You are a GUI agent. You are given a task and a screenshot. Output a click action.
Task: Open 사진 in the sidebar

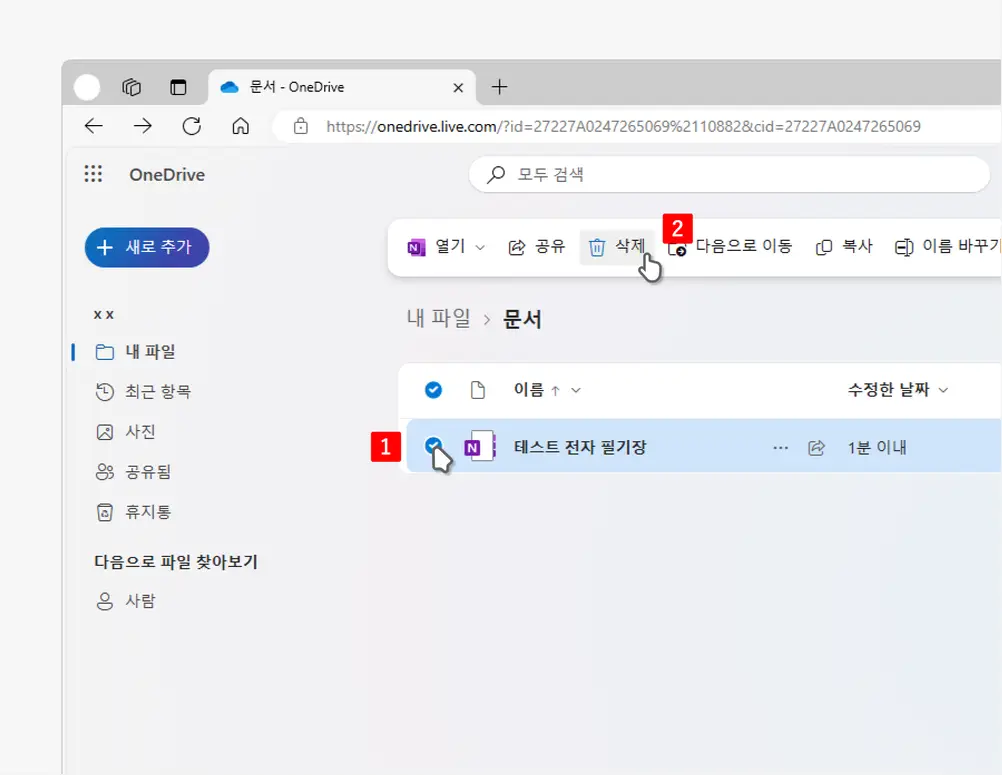[125, 432]
